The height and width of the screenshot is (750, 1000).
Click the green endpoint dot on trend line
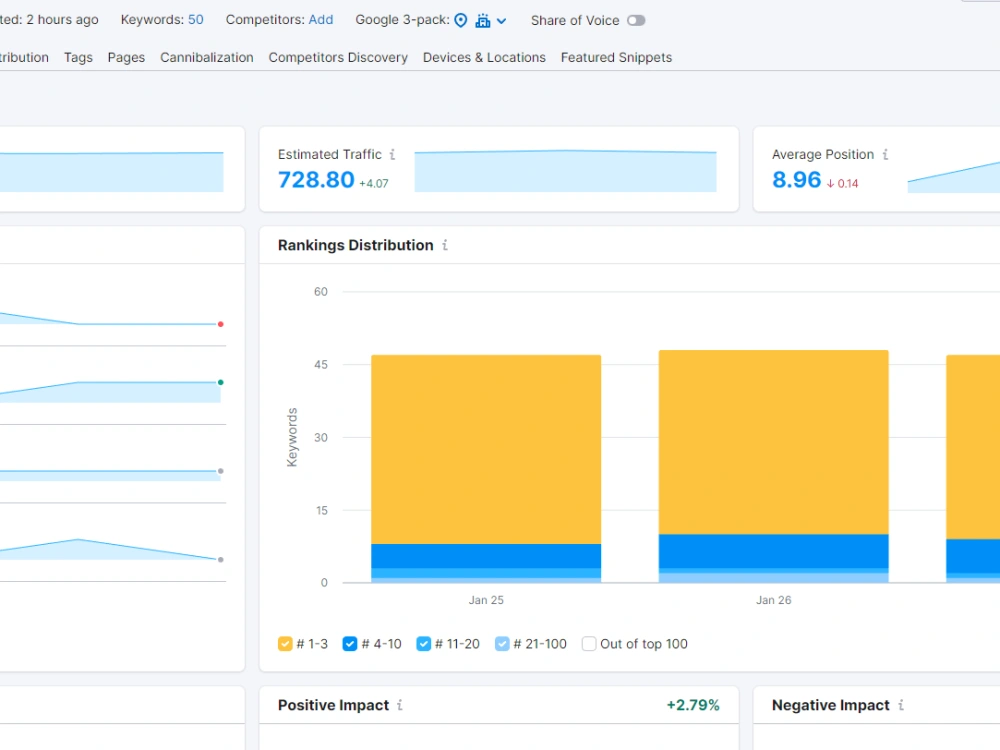[221, 383]
